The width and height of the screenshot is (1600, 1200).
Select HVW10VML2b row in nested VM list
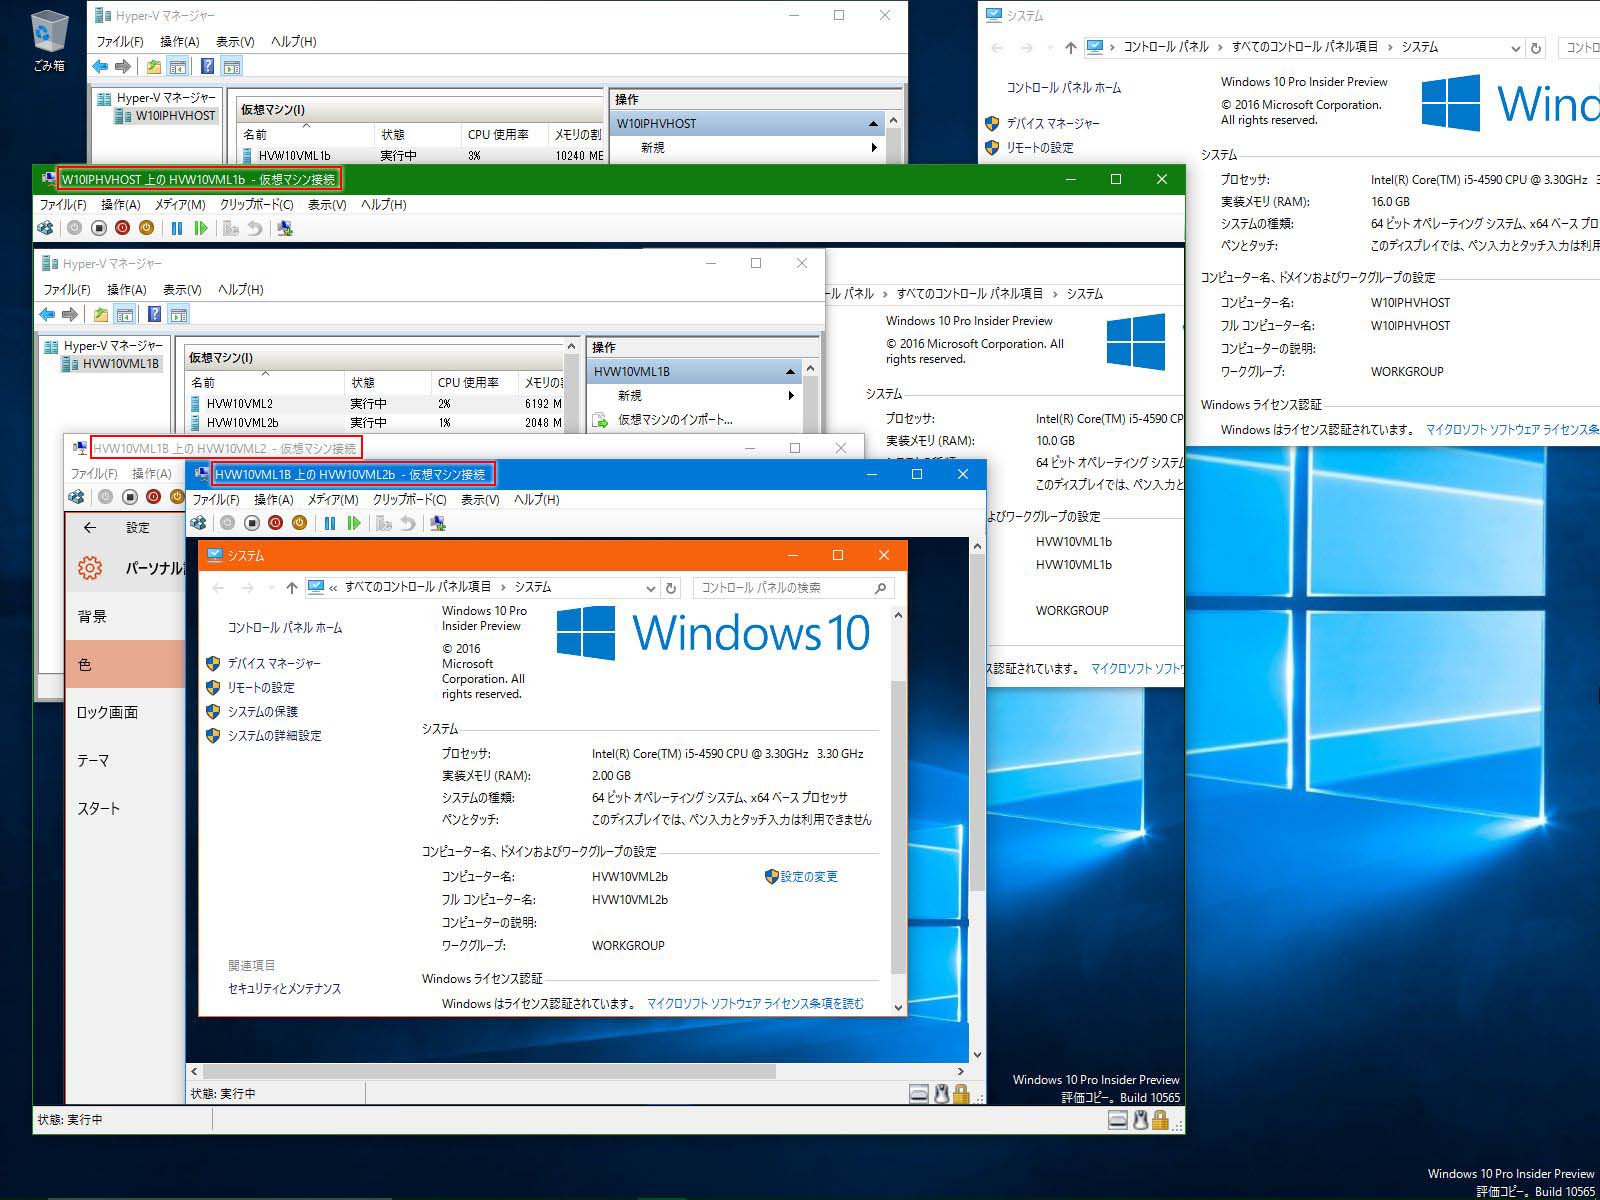pos(375,423)
